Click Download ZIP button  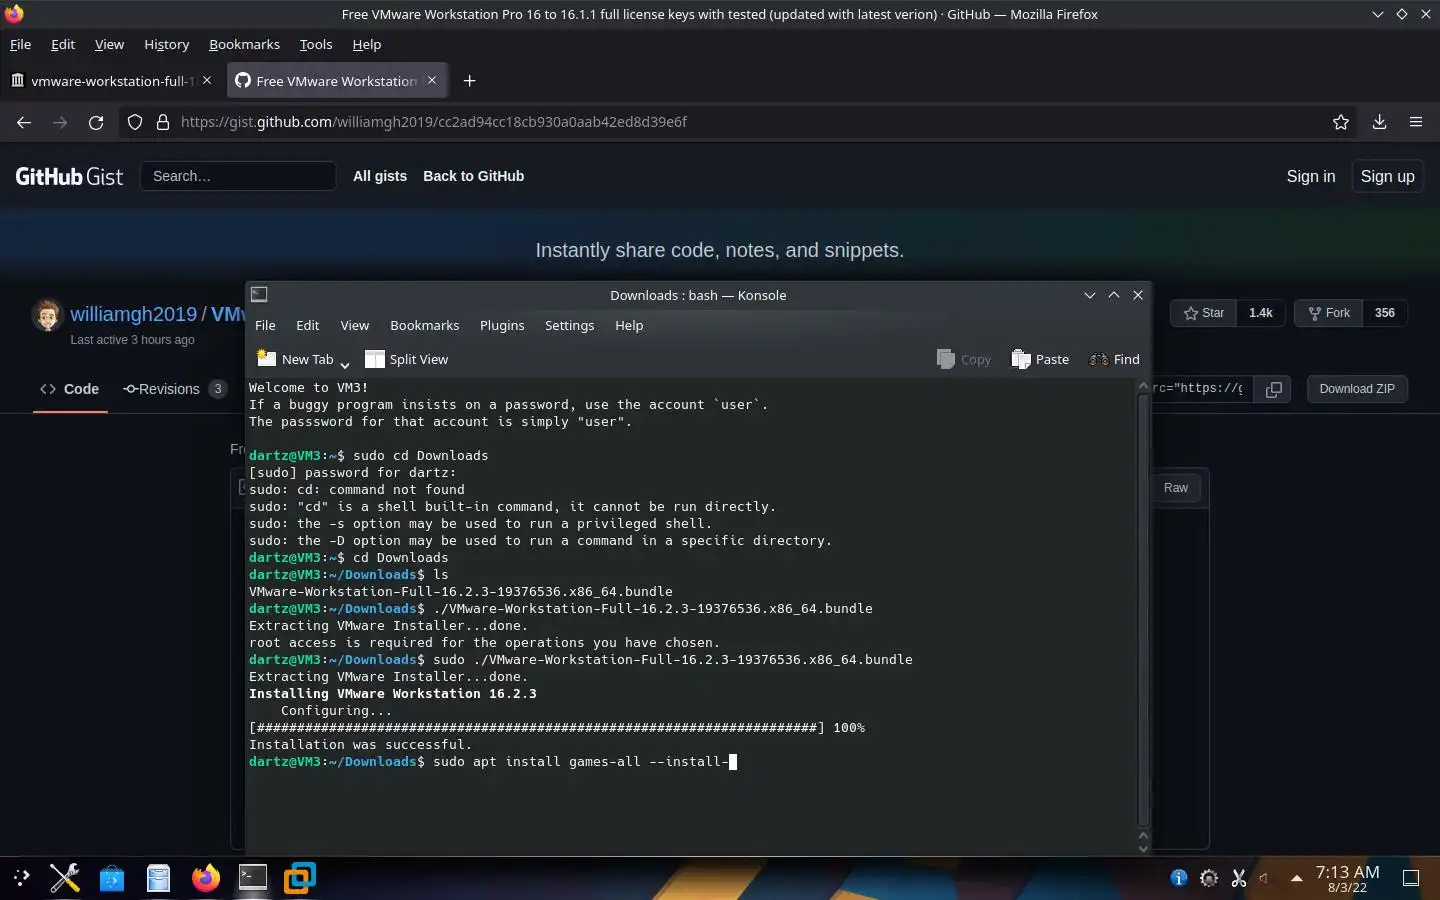pos(1357,389)
